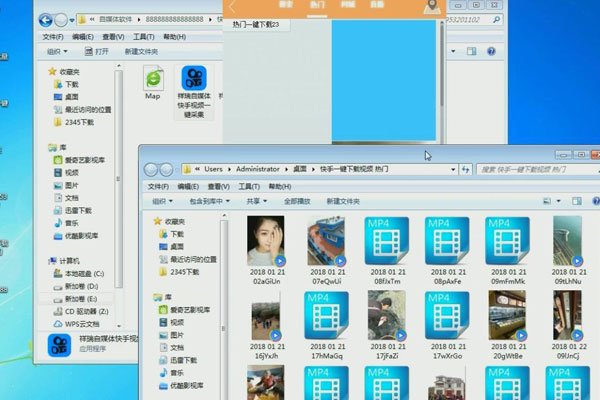Open CD 驱动器 (Z:) in the sidebar
This screenshot has width=600, height=400.
pos(81,312)
